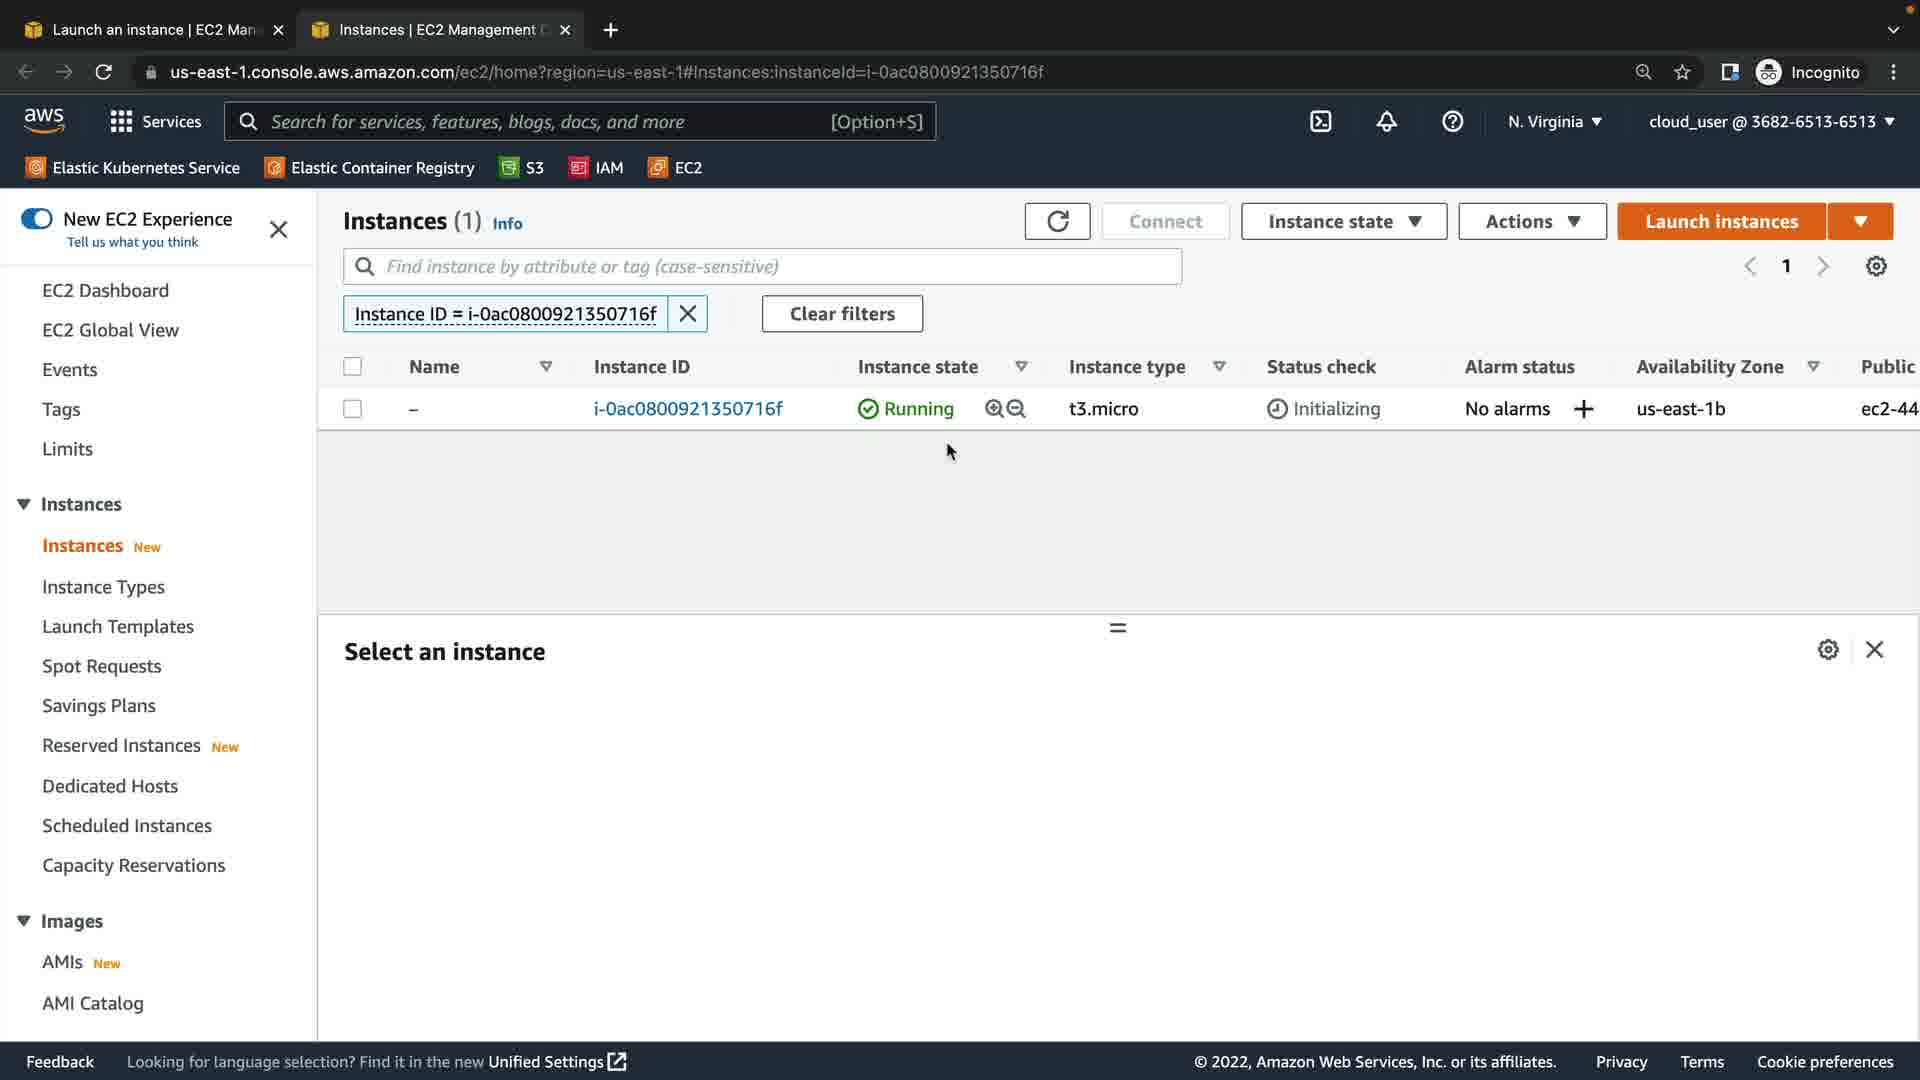Toggle New EC2 Experience switch
This screenshot has height=1080, width=1920.
pos(37,219)
